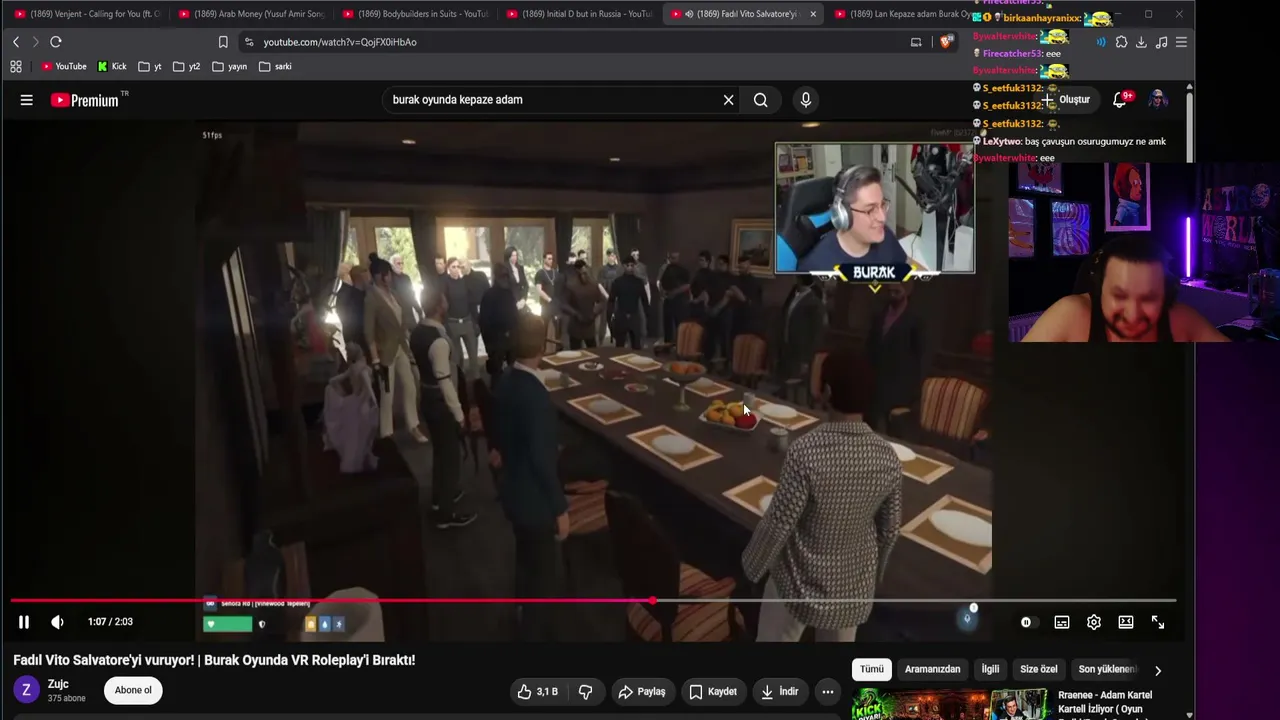1280x720 pixels.
Task: Click the Oluştur create button
Action: pos(1067,100)
